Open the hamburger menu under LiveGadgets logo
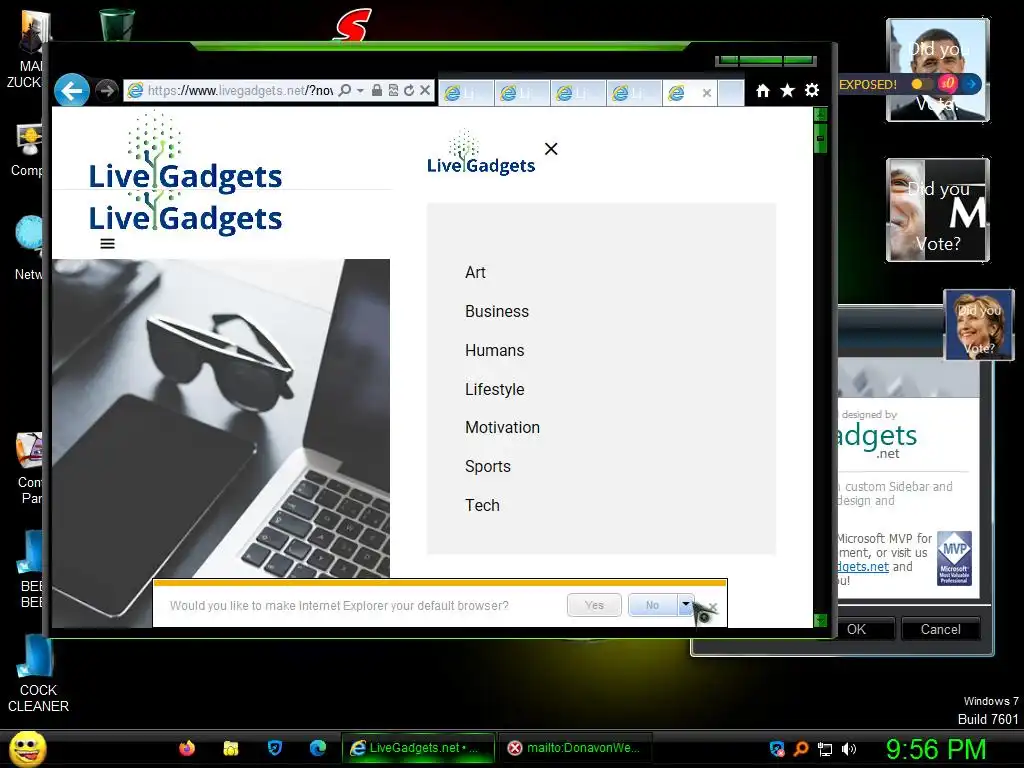1024x768 pixels. tap(108, 244)
